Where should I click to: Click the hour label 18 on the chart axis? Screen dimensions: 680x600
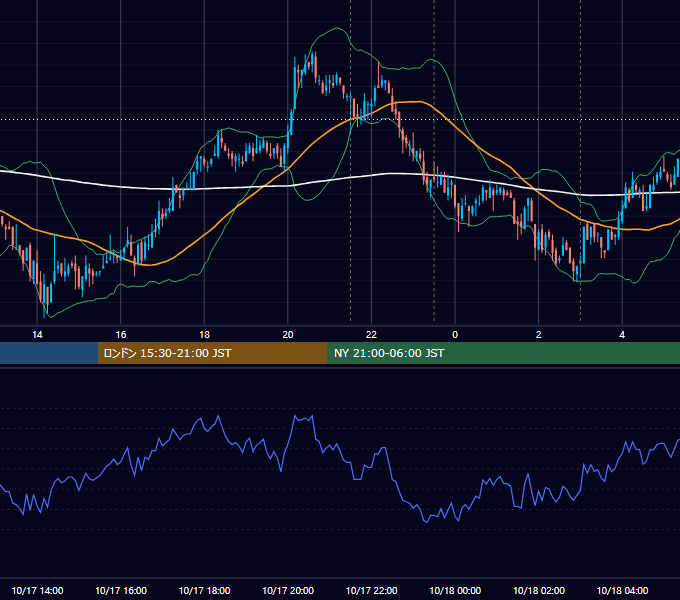click(204, 335)
